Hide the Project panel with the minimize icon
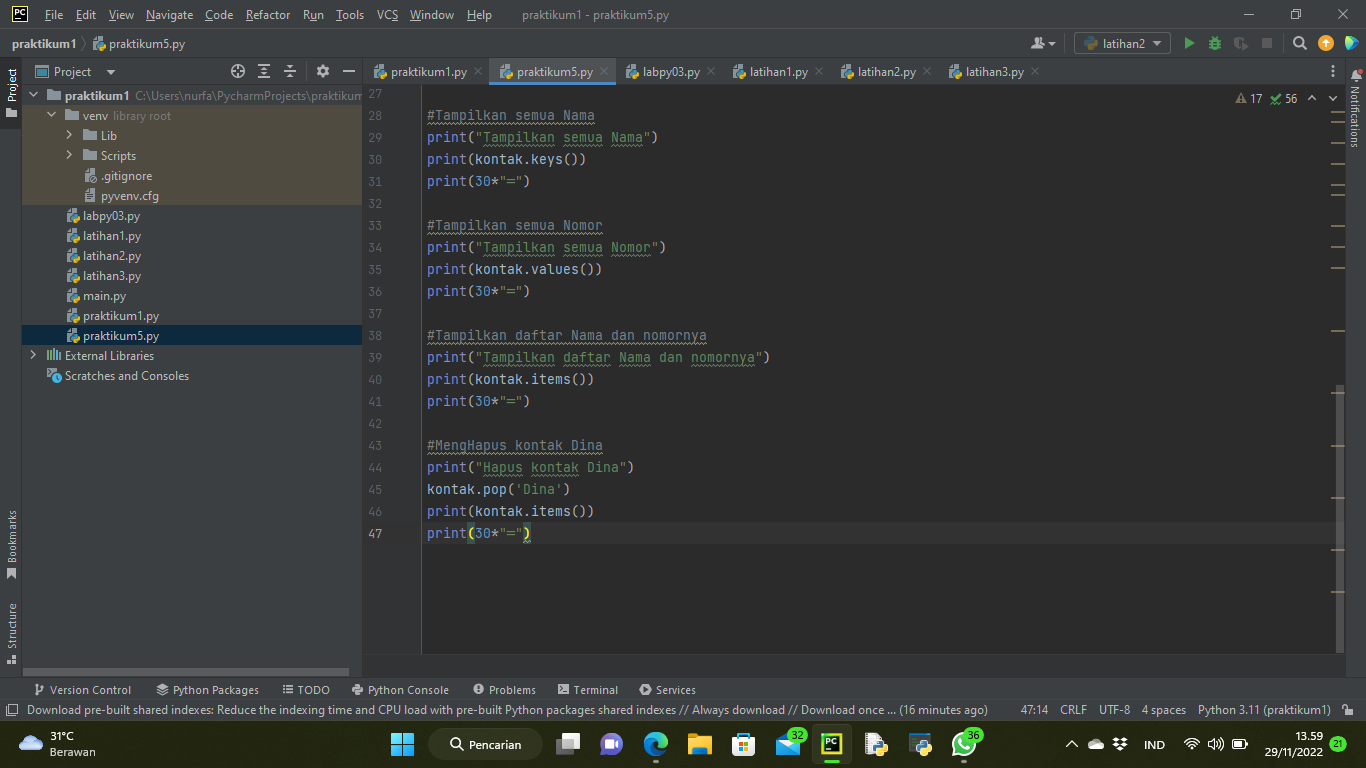The height and width of the screenshot is (768, 1366). pos(348,71)
